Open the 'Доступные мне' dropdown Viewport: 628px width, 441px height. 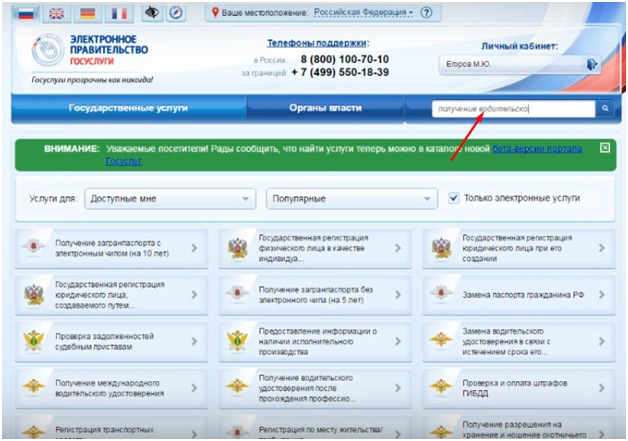coord(169,199)
